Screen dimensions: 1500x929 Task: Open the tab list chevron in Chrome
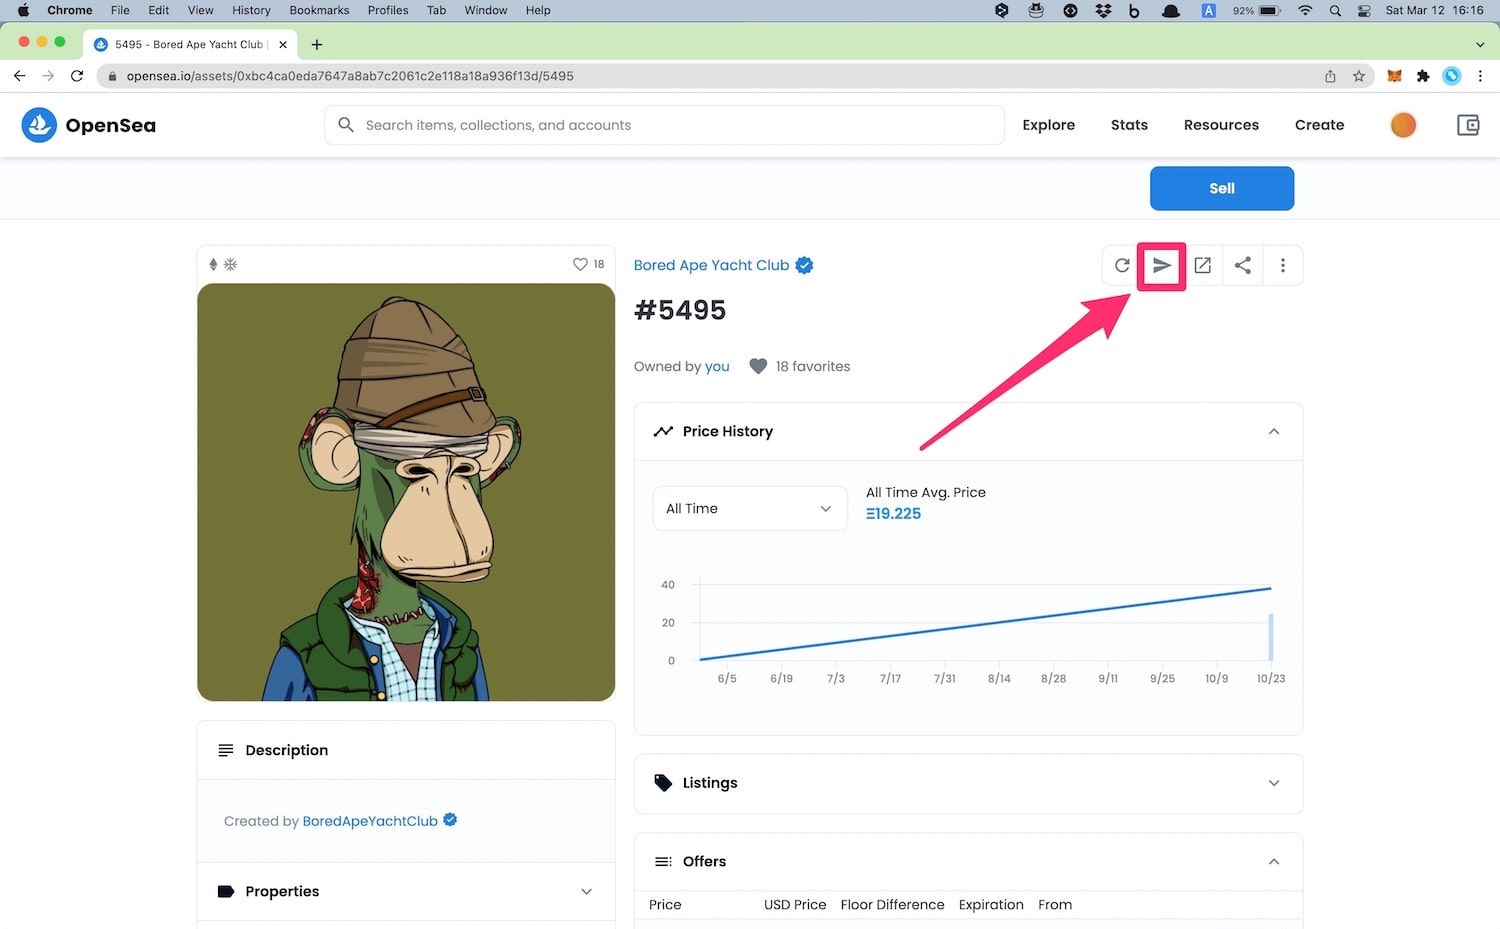[1480, 44]
